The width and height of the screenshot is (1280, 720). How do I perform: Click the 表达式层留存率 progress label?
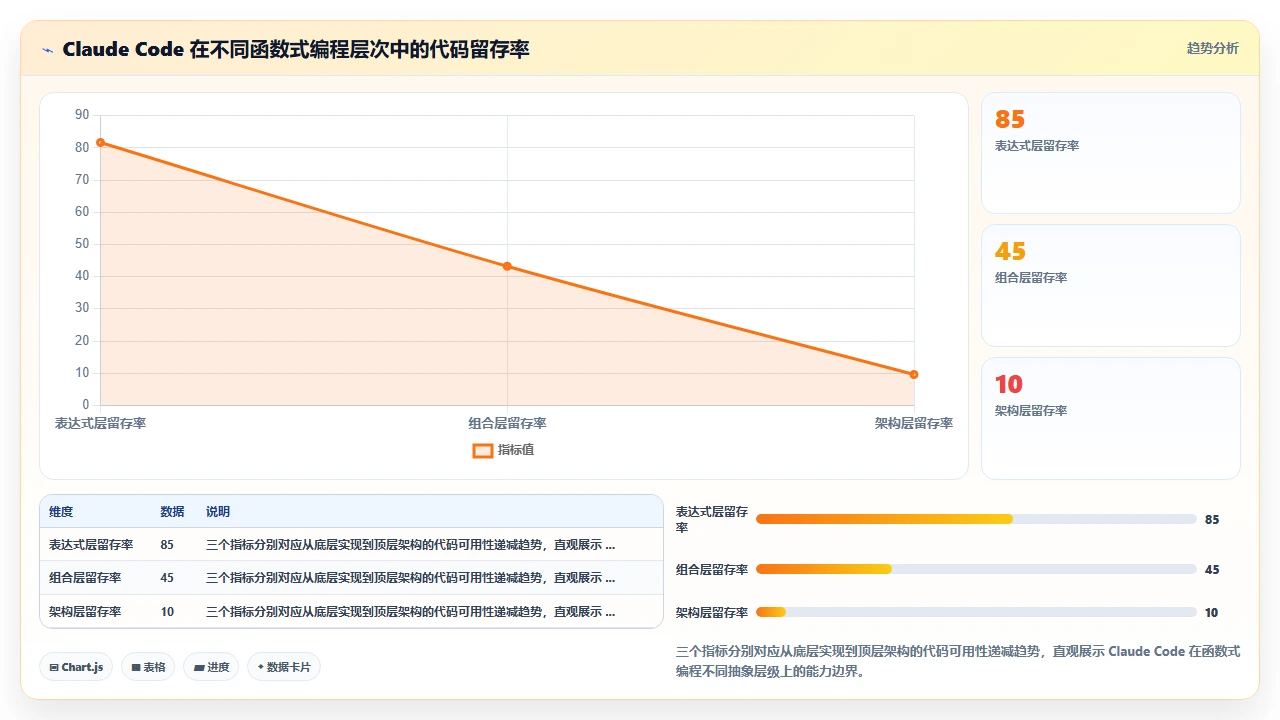712,519
